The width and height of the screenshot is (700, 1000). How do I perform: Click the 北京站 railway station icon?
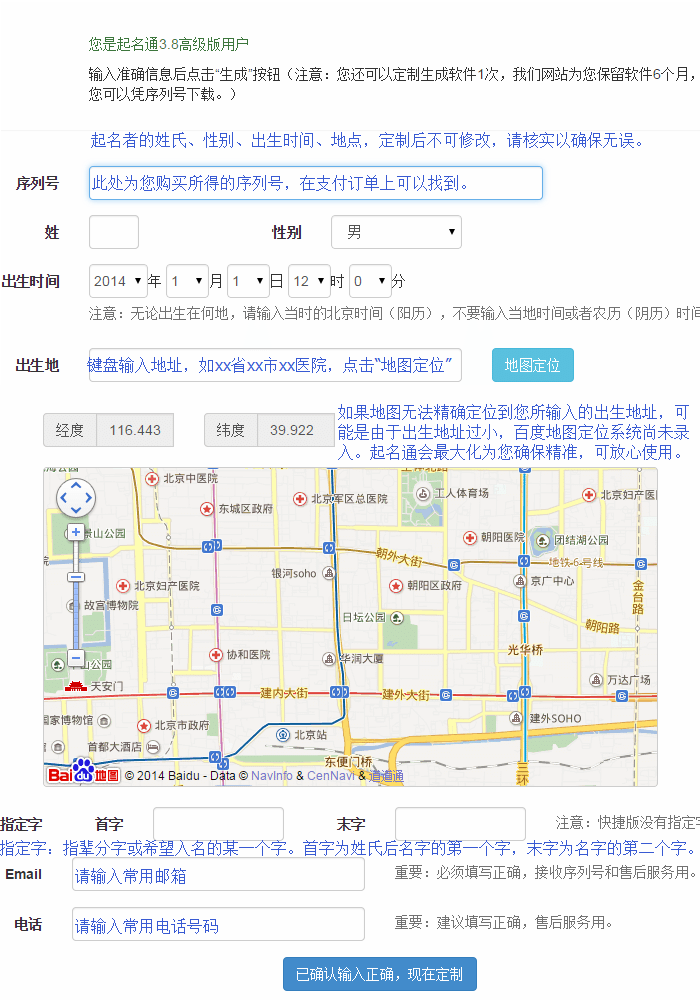pos(283,734)
